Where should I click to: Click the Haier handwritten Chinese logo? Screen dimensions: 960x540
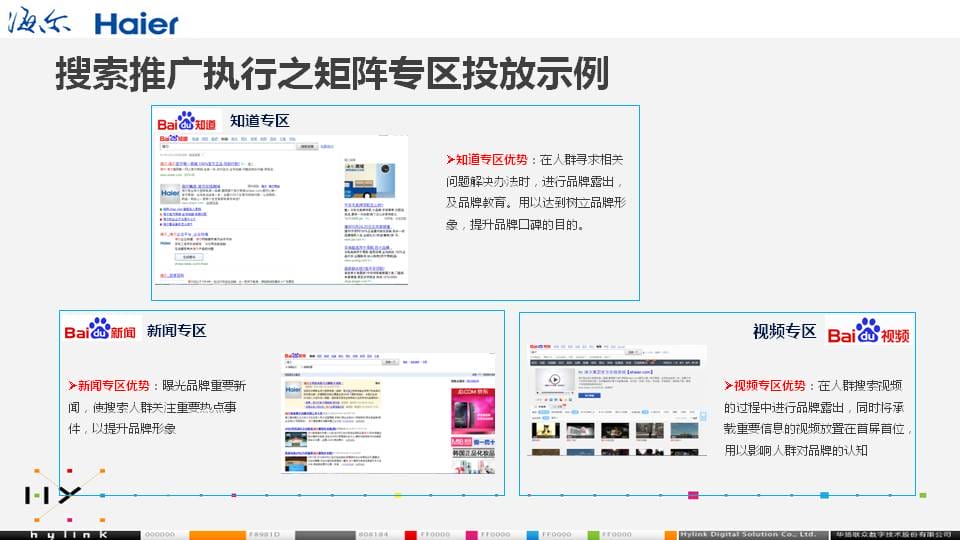[39, 20]
